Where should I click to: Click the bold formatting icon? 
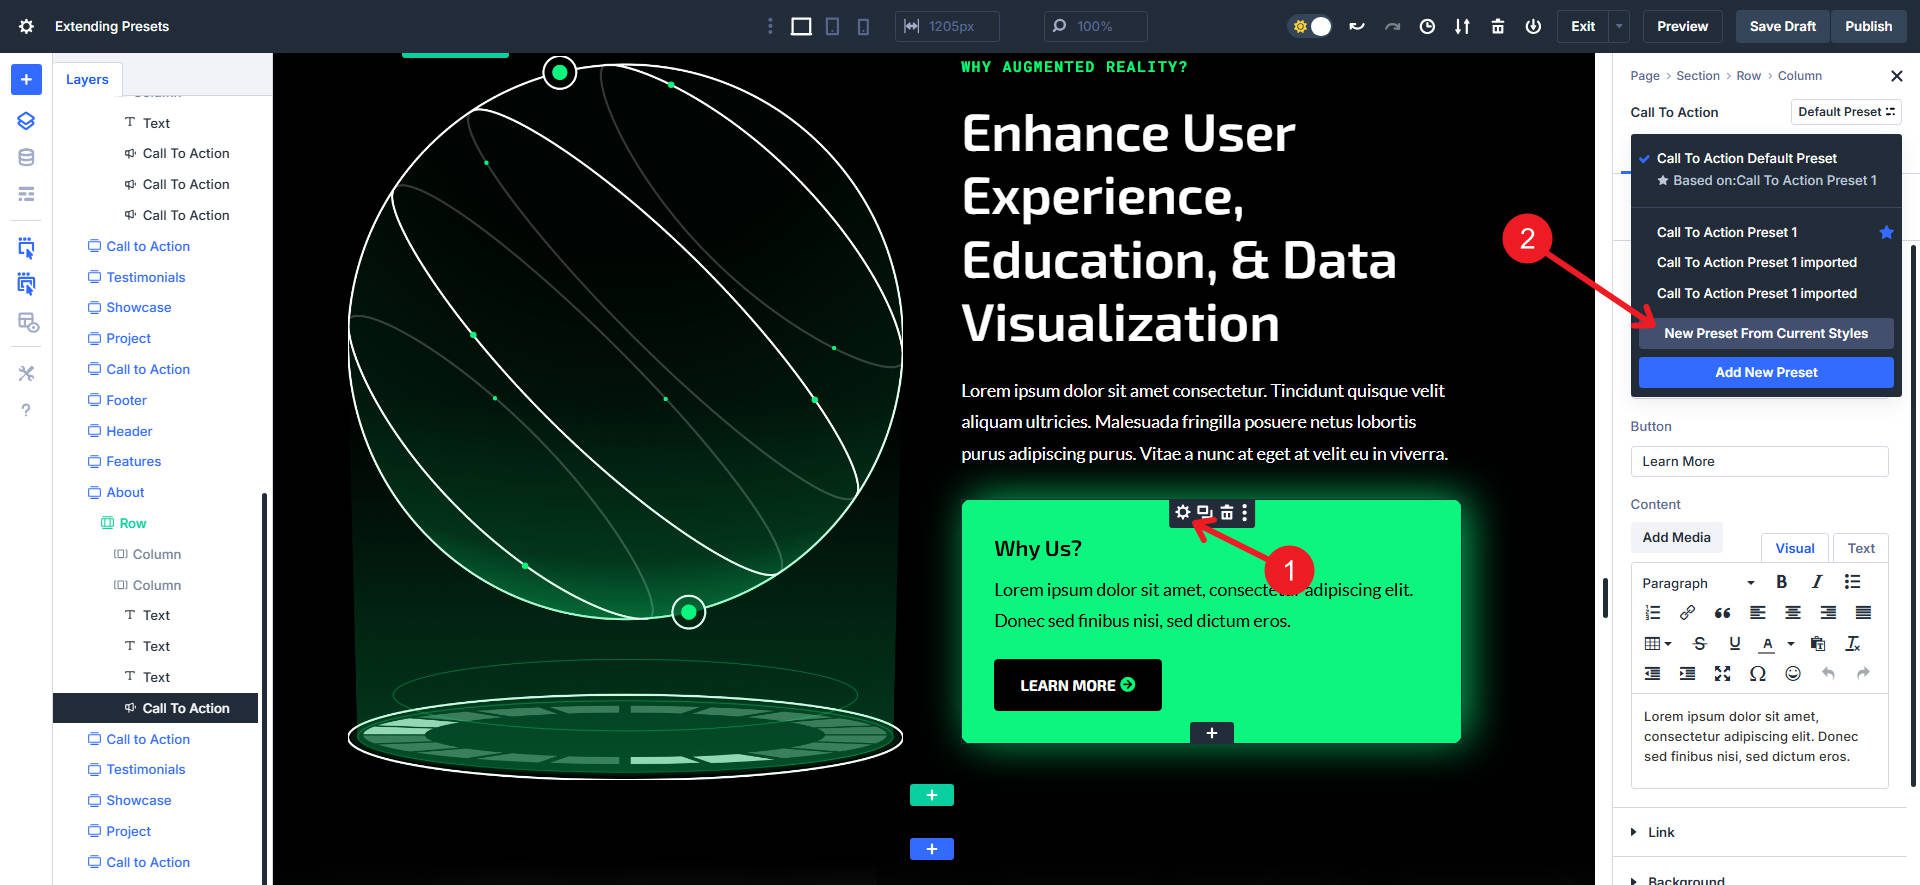pos(1781,582)
